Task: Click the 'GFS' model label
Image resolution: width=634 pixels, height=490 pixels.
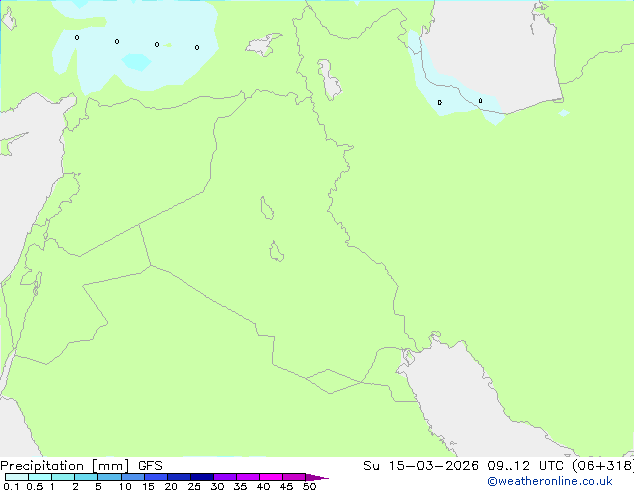Action: [150, 466]
